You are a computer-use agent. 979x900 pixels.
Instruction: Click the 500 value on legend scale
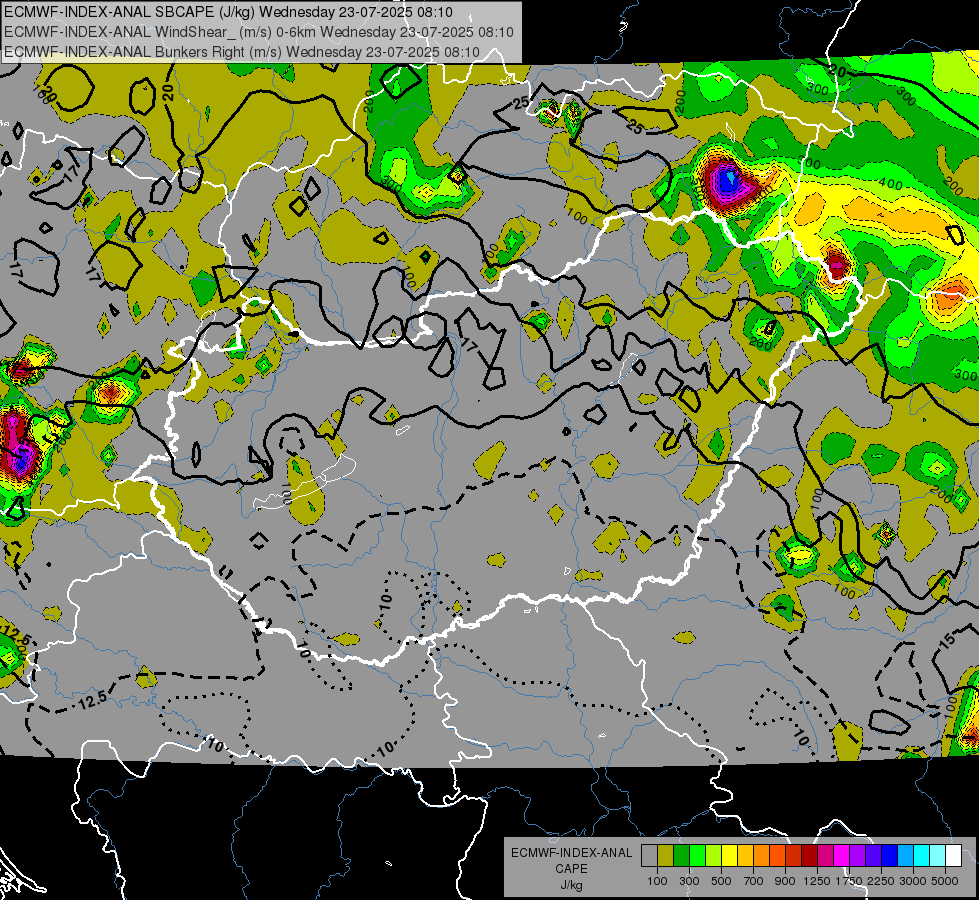pos(721,881)
